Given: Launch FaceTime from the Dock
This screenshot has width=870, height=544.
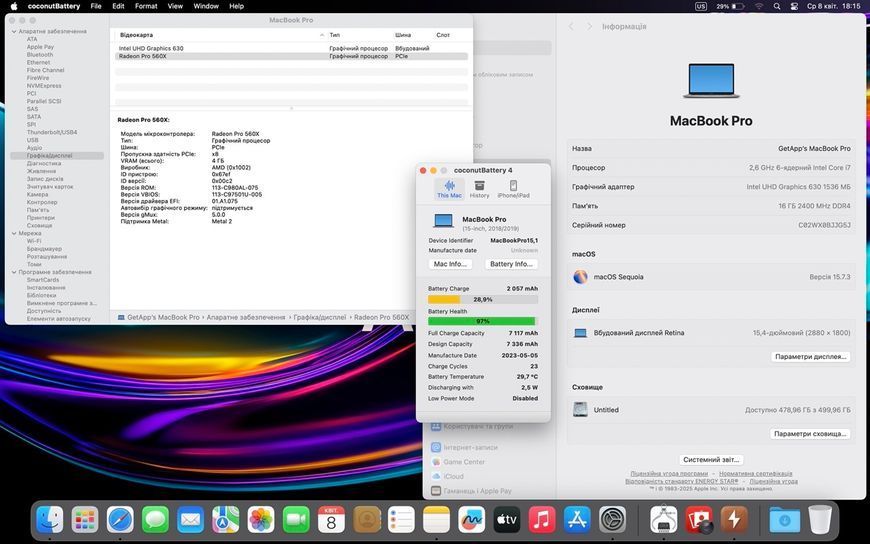Looking at the screenshot, I should (296, 520).
